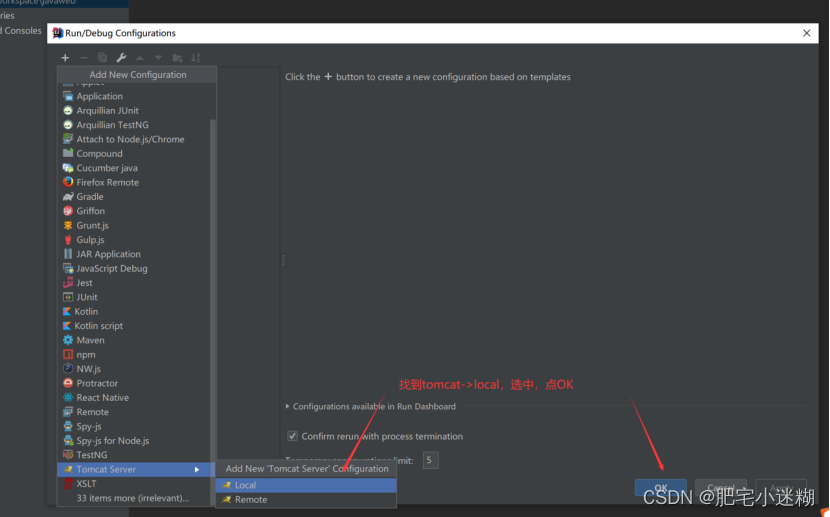Viewport: 830px width, 517px height.
Task: Select the Gulp.js cup icon
Action: tap(68, 239)
